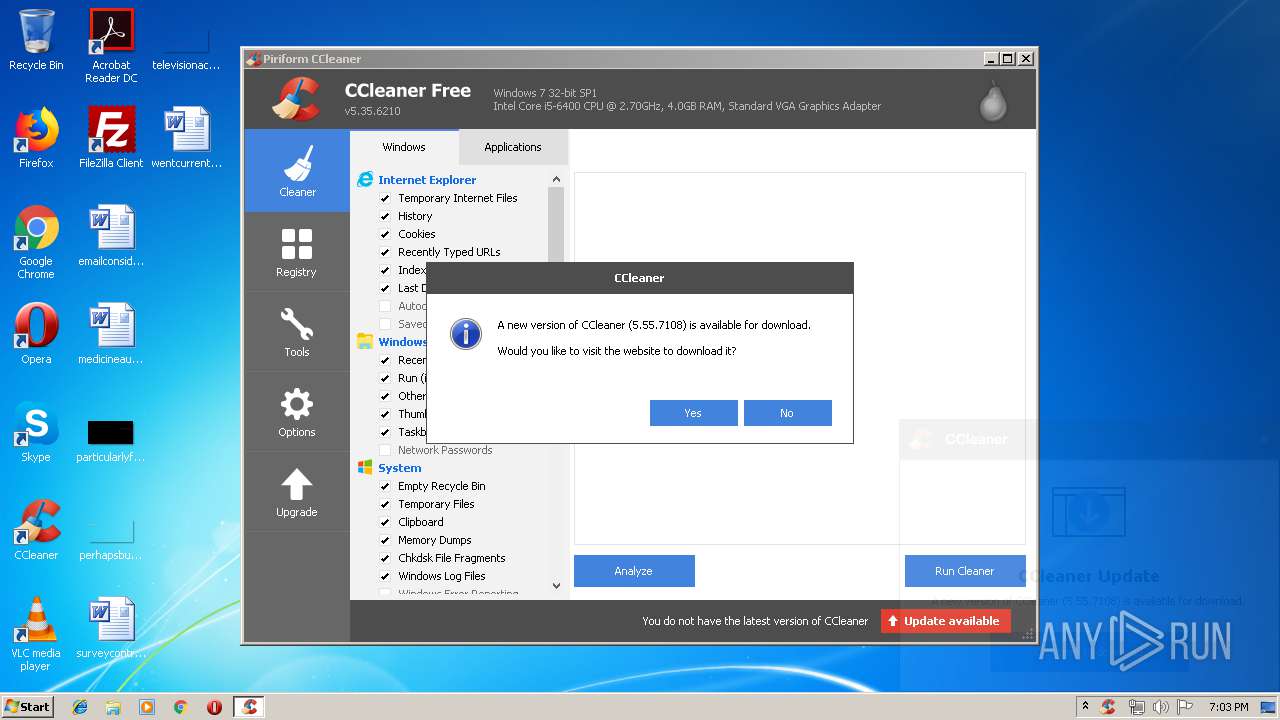Switch to the Windows tab
This screenshot has width=1280, height=720.
click(x=404, y=147)
